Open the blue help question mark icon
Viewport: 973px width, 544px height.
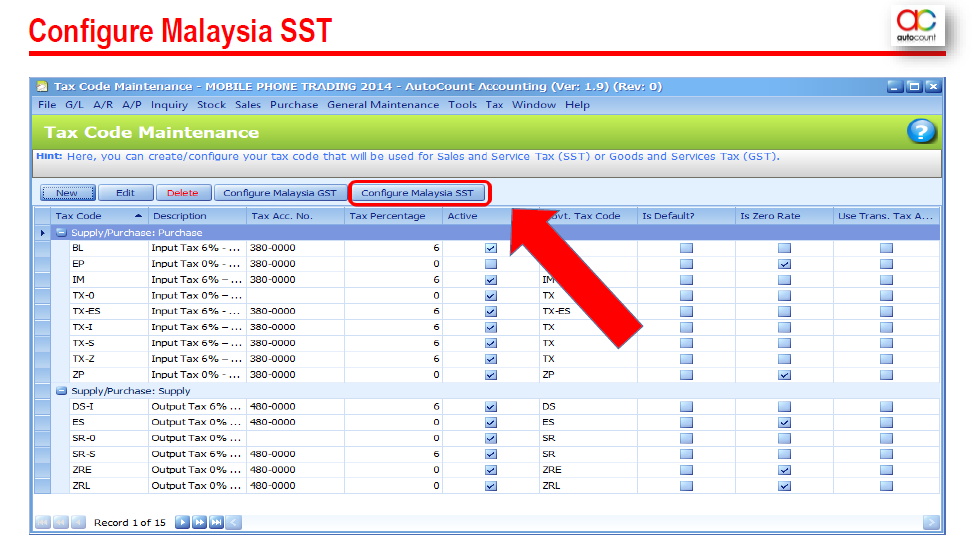921,132
